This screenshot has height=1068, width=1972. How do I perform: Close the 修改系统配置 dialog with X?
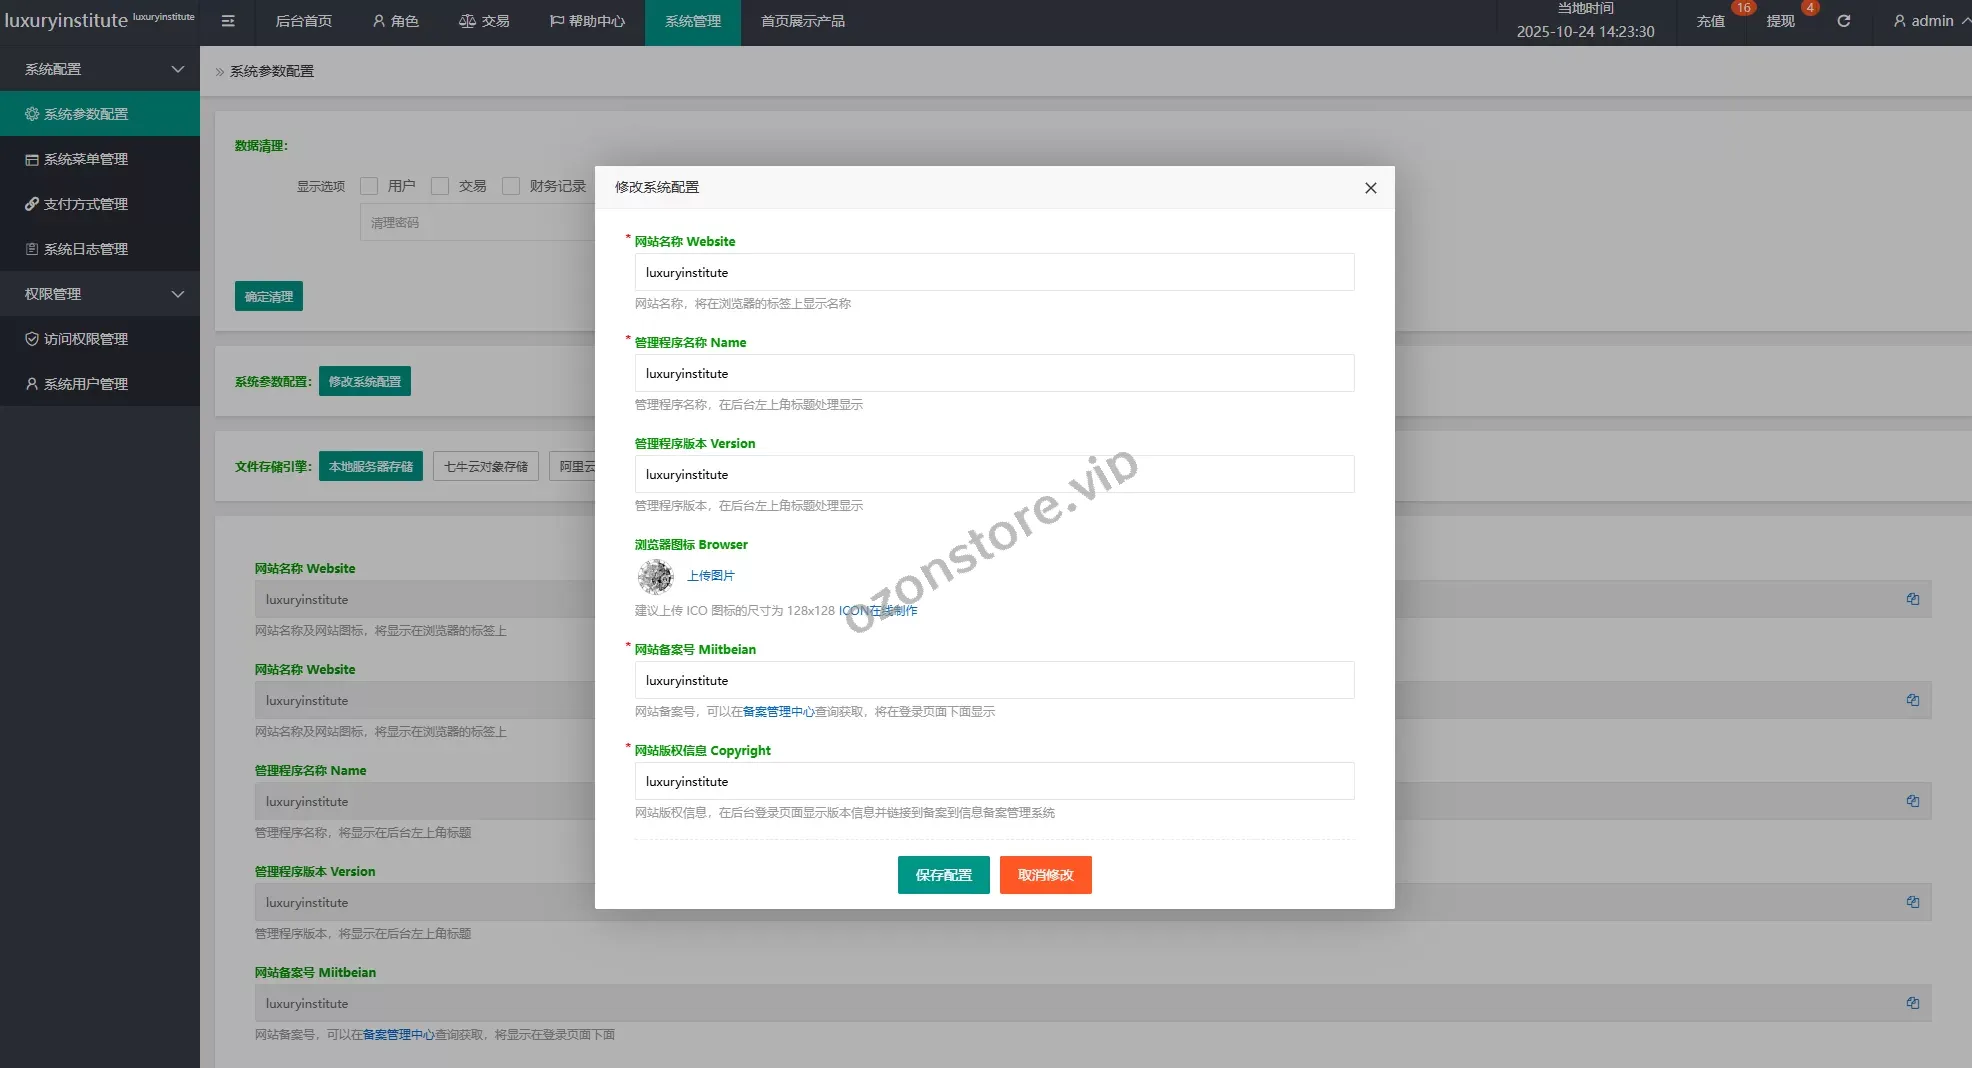pyautogui.click(x=1371, y=188)
